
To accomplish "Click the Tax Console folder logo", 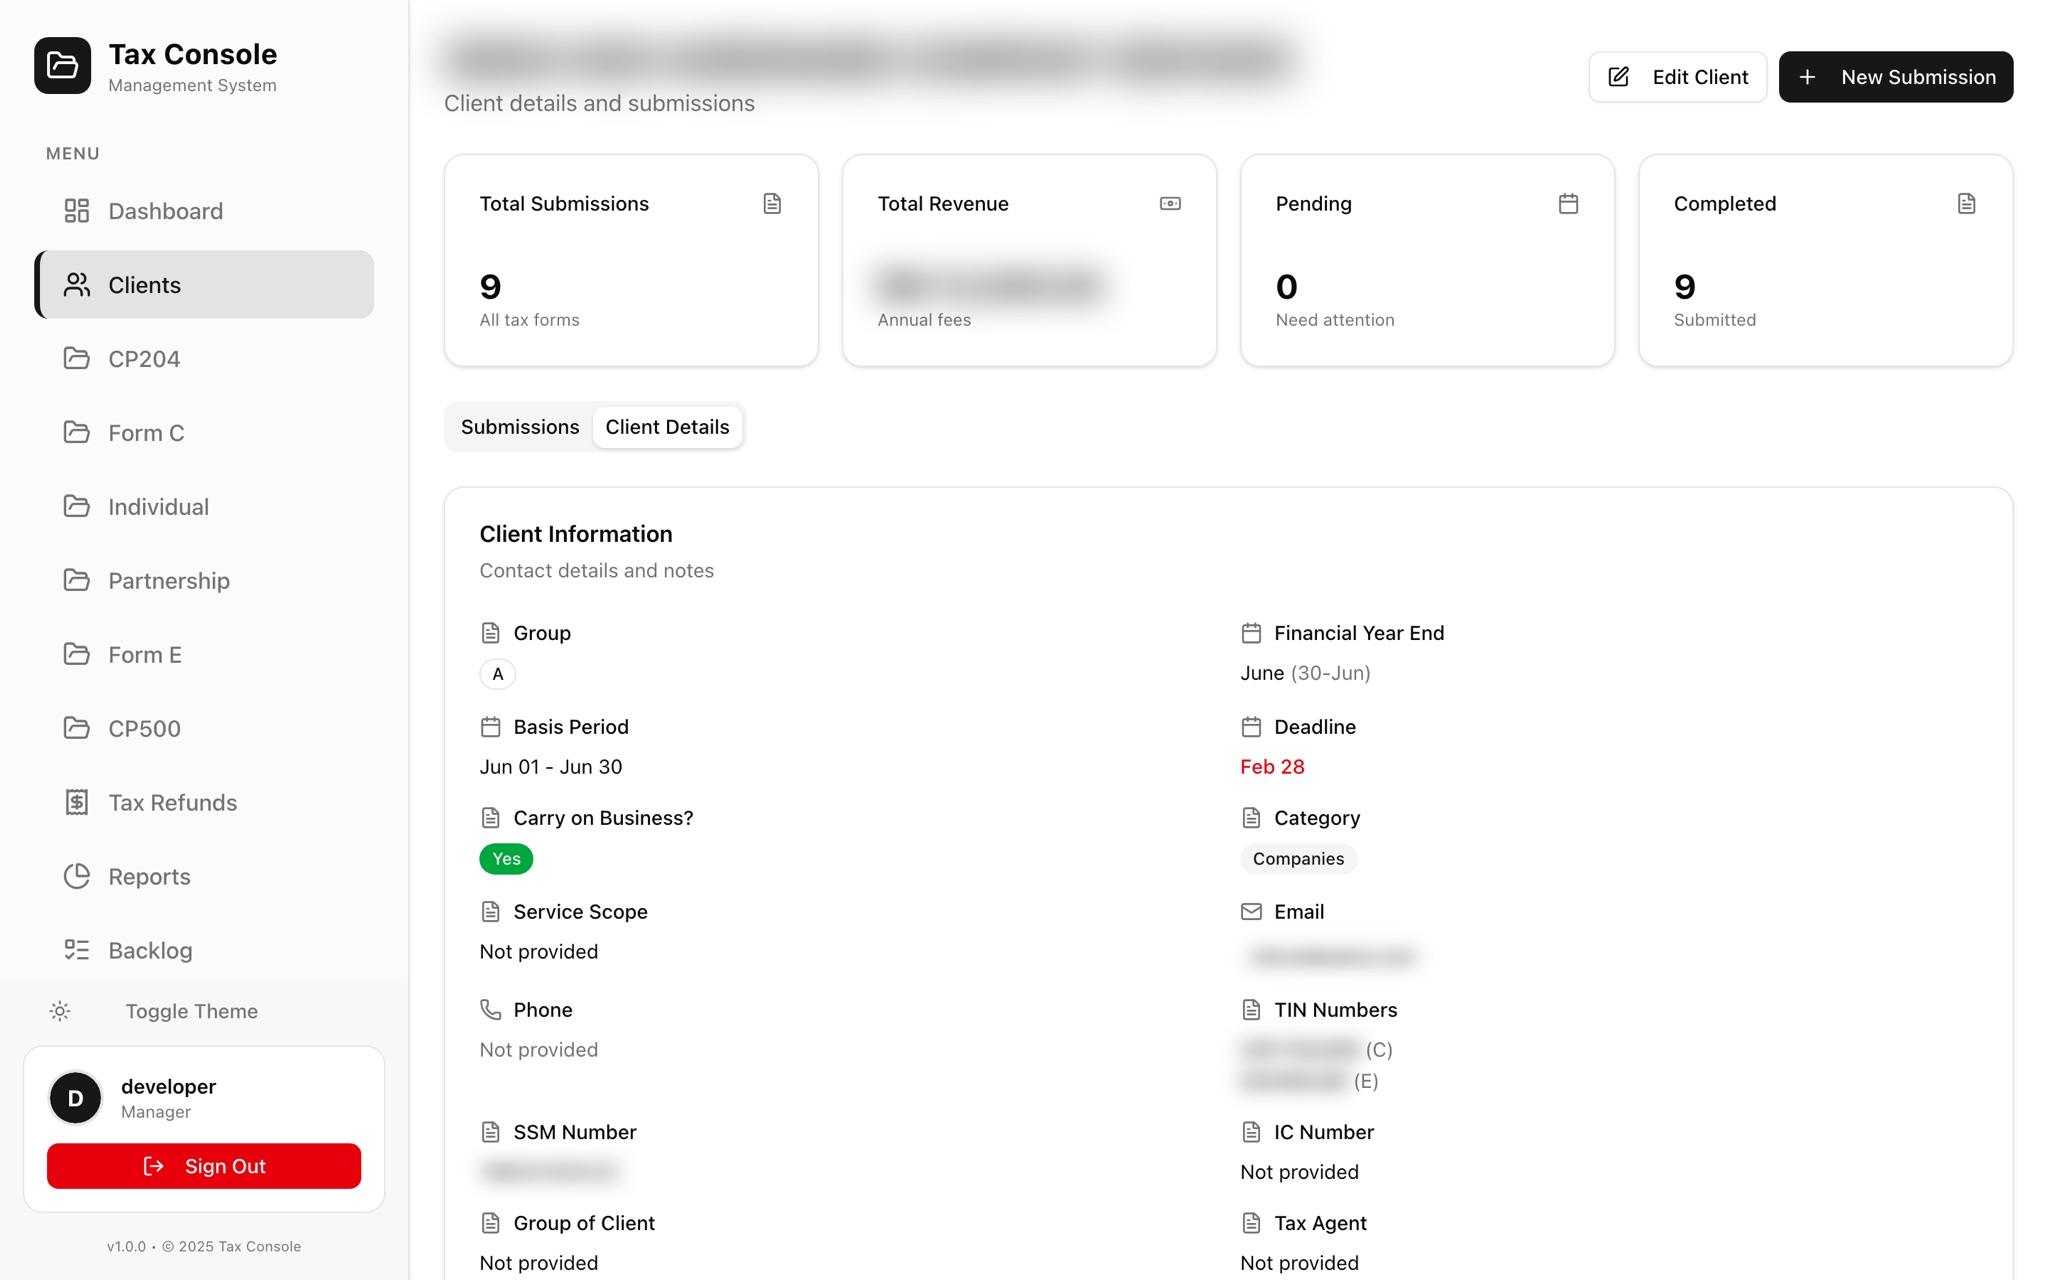I will [62, 66].
